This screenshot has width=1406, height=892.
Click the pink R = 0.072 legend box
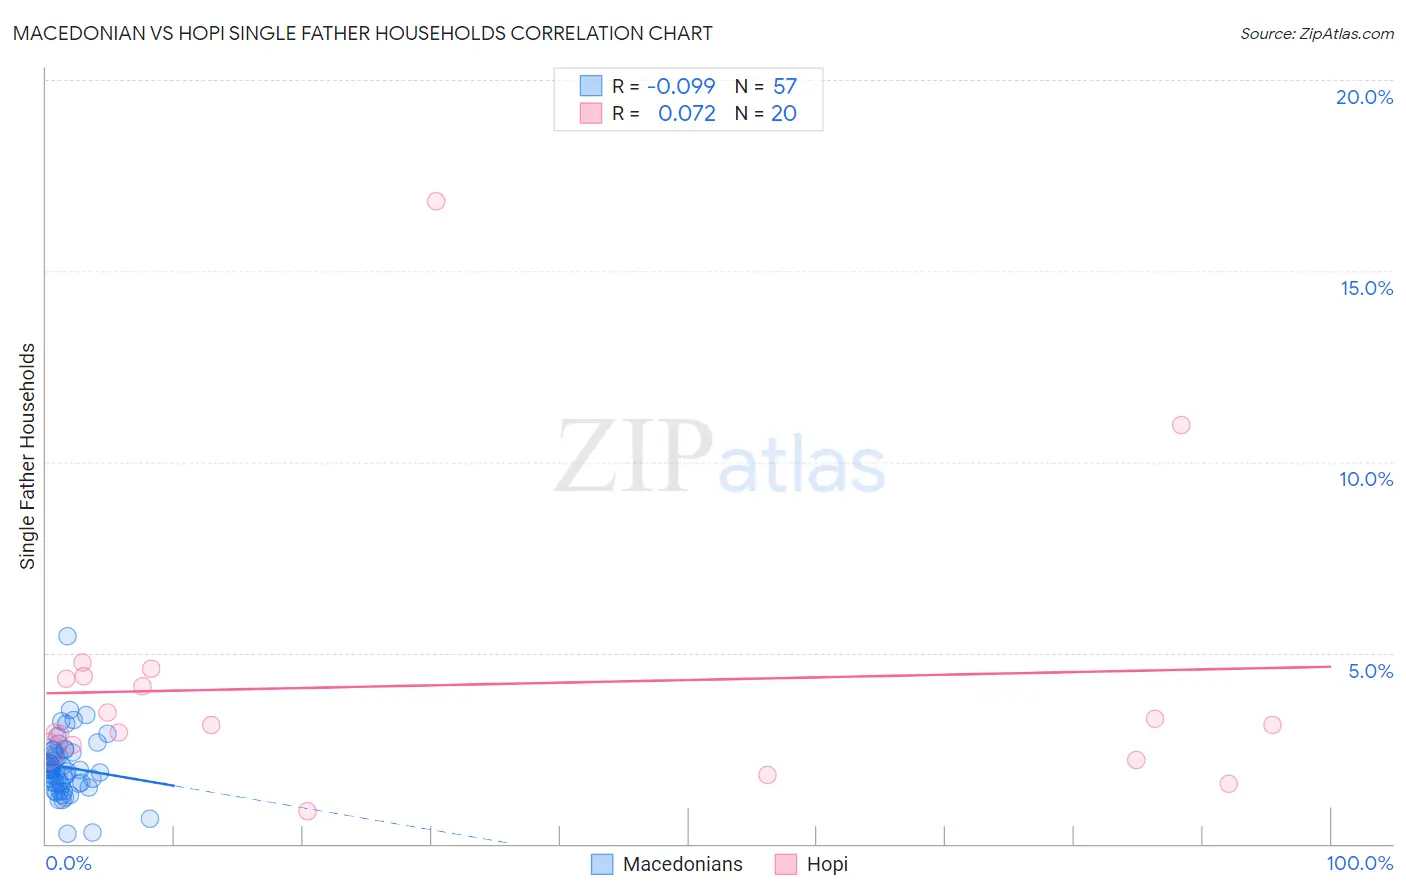591,113
